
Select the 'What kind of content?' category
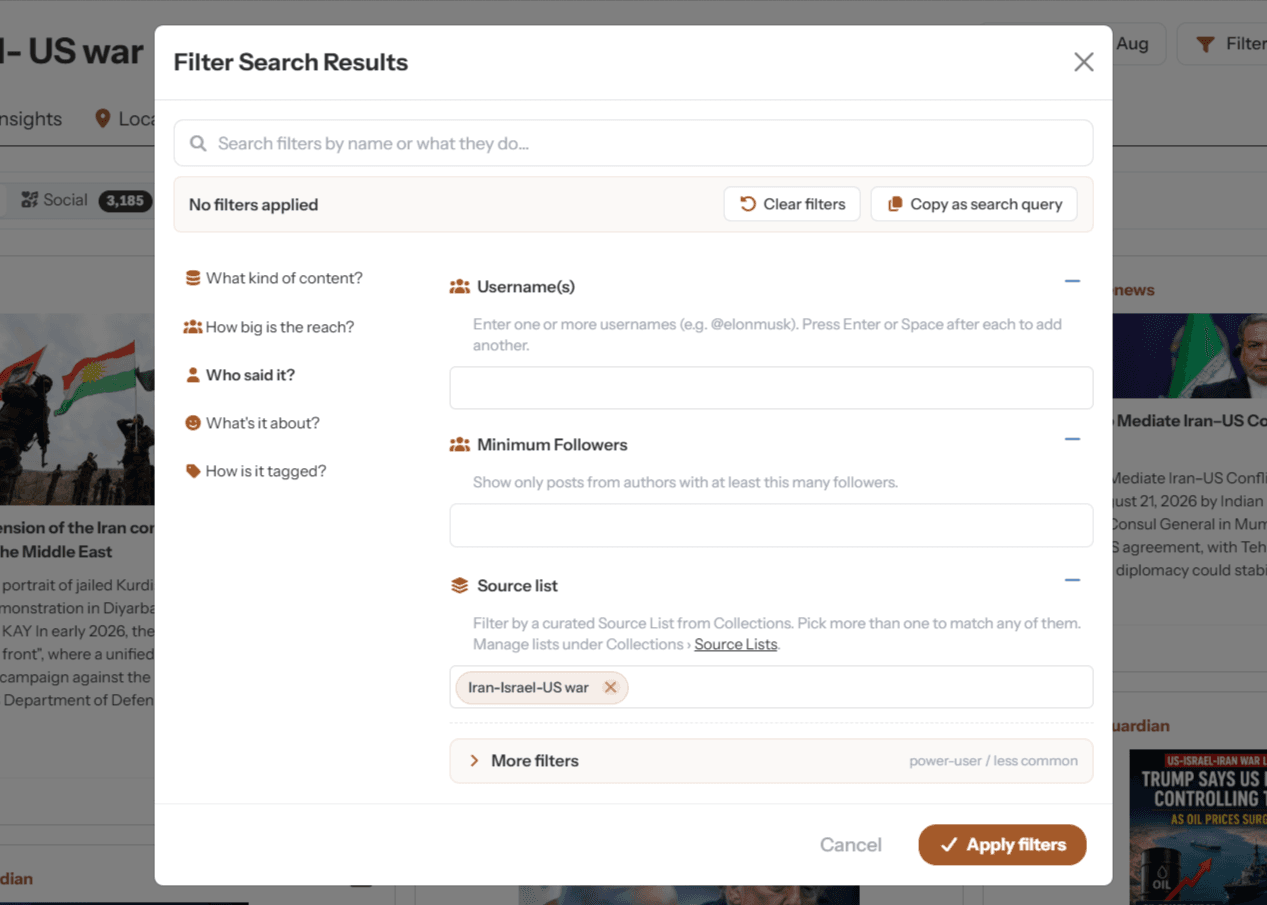click(274, 278)
